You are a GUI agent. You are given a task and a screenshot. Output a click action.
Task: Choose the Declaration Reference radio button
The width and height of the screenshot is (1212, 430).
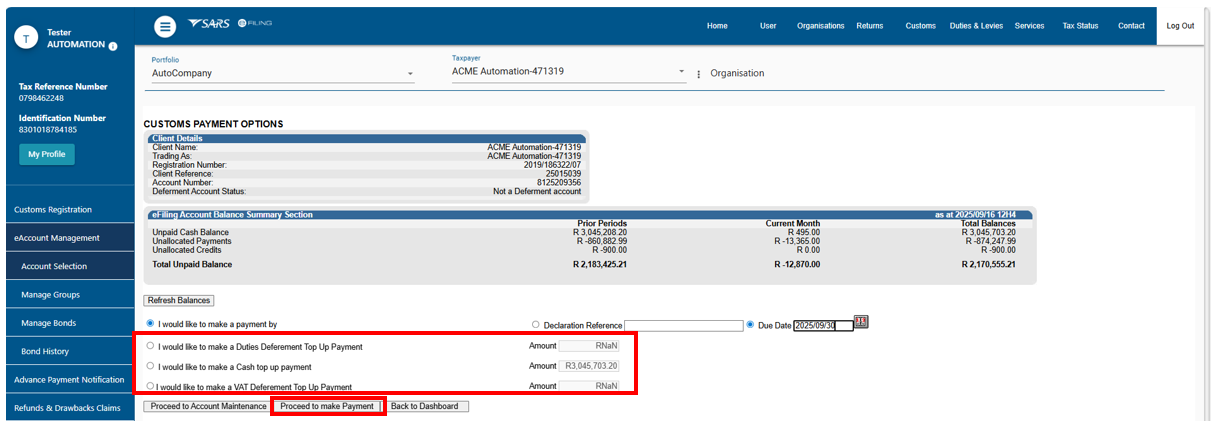tap(536, 324)
